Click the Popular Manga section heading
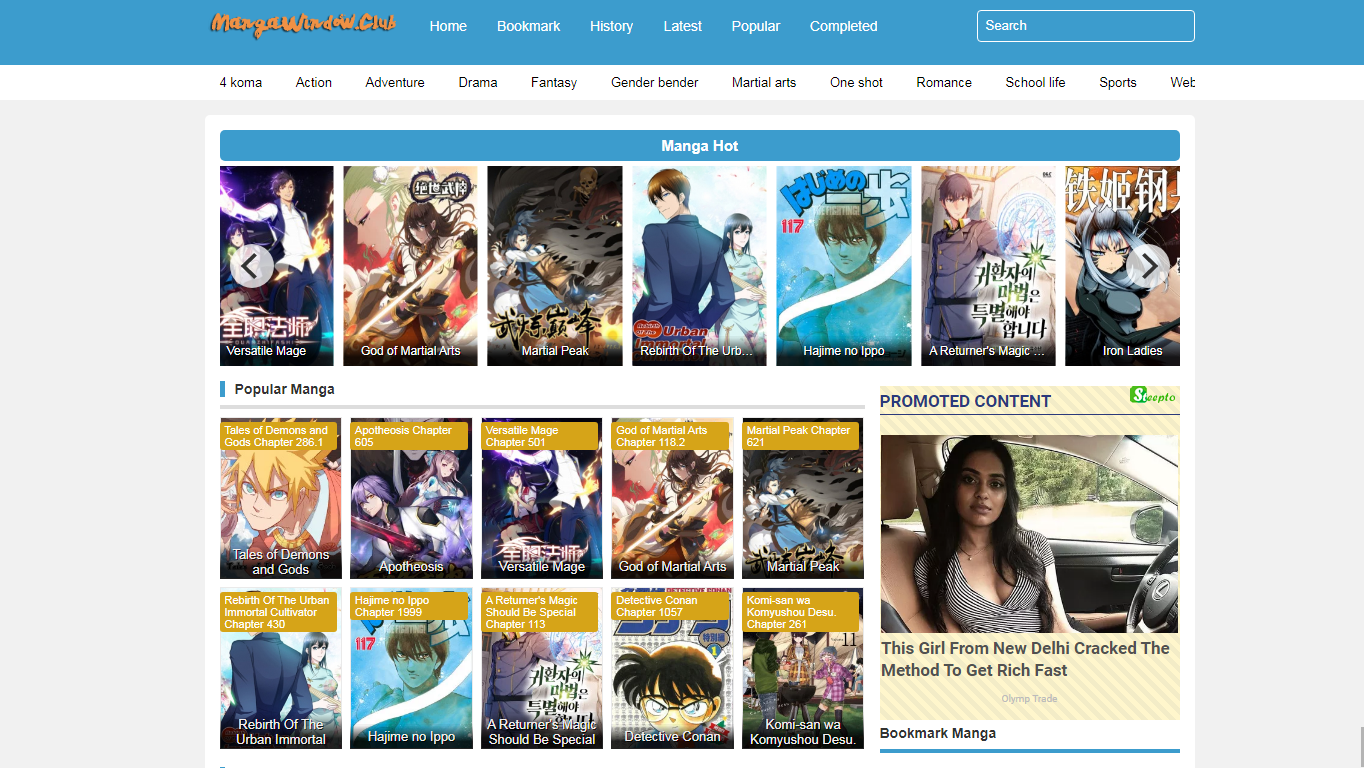Screen dimensions: 1364x768 pos(284,389)
